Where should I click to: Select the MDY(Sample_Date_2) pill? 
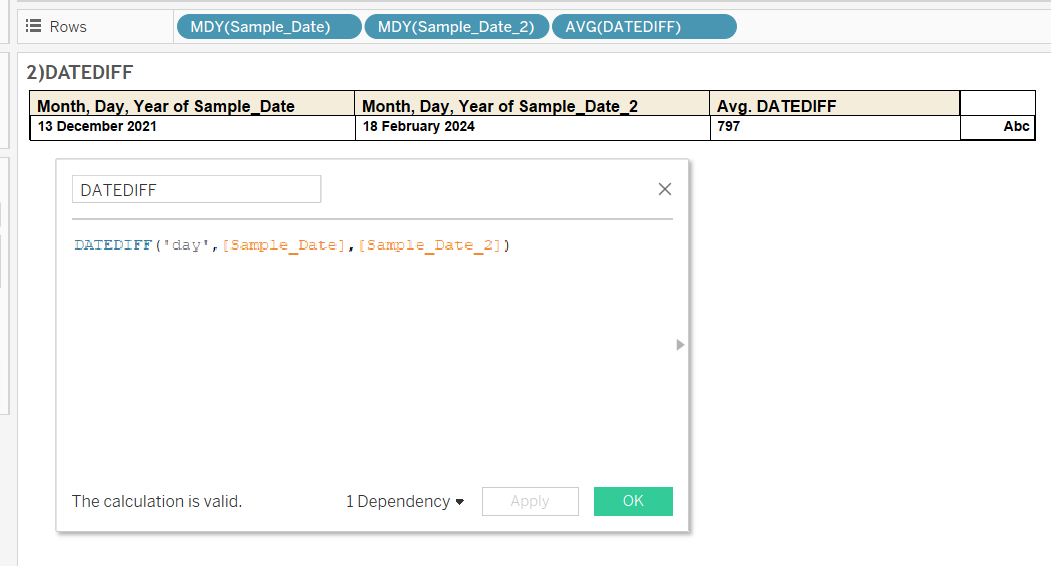pos(456,27)
